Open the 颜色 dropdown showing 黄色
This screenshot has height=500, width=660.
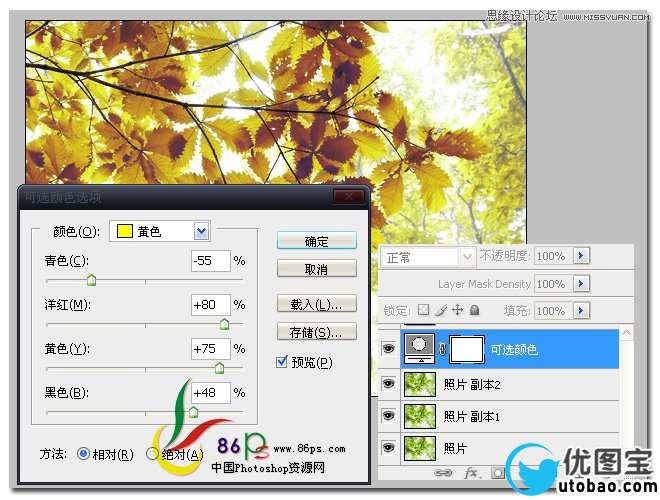[x=160, y=231]
